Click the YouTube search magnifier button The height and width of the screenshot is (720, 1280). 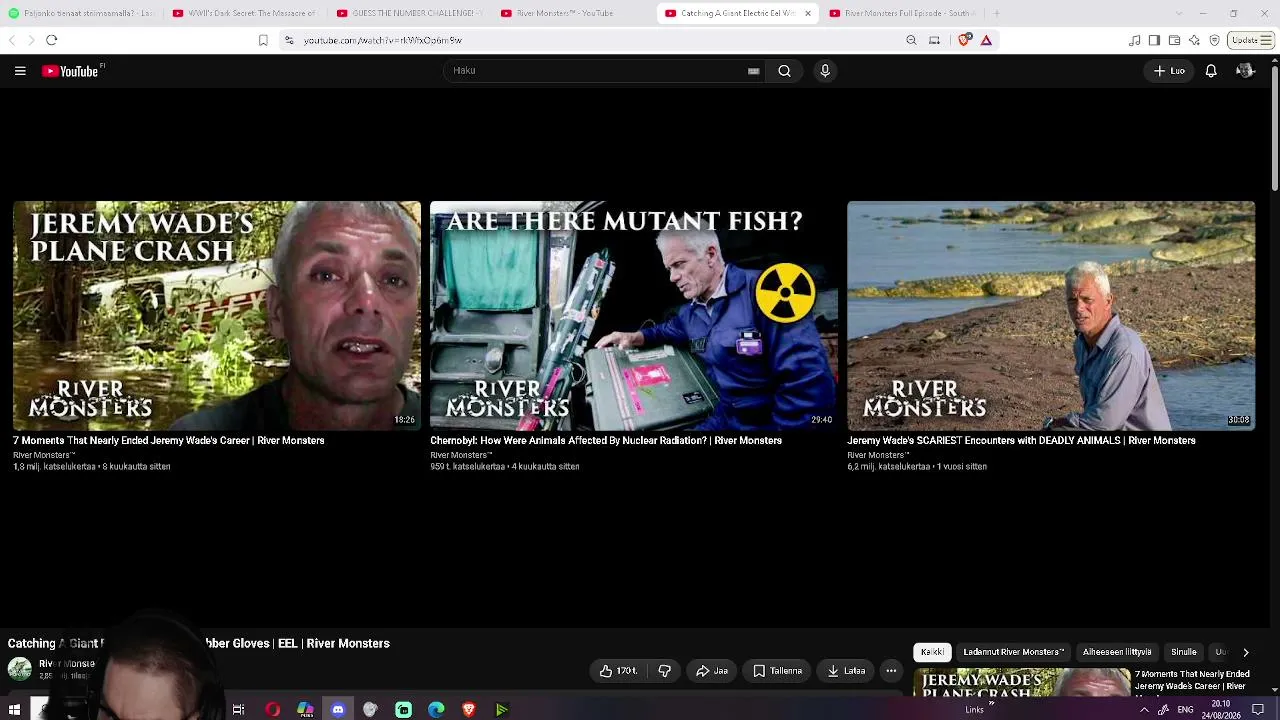pos(784,71)
